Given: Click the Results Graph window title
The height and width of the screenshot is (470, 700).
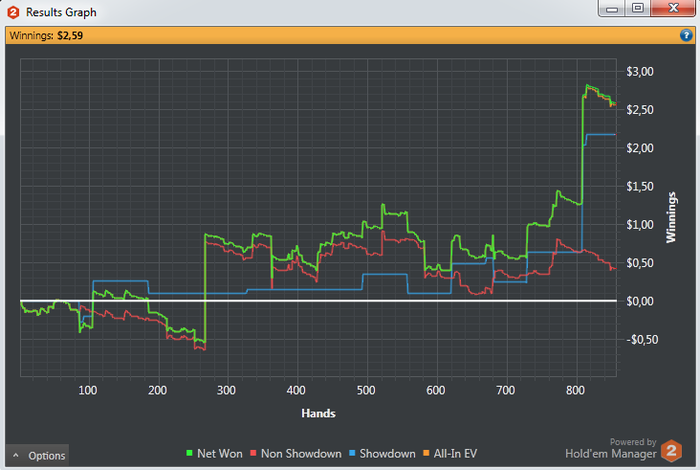Looking at the screenshot, I should tap(61, 12).
